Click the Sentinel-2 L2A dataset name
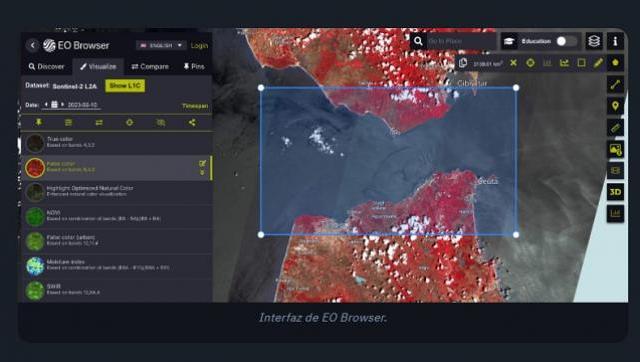The image size is (640, 362). [x=75, y=86]
